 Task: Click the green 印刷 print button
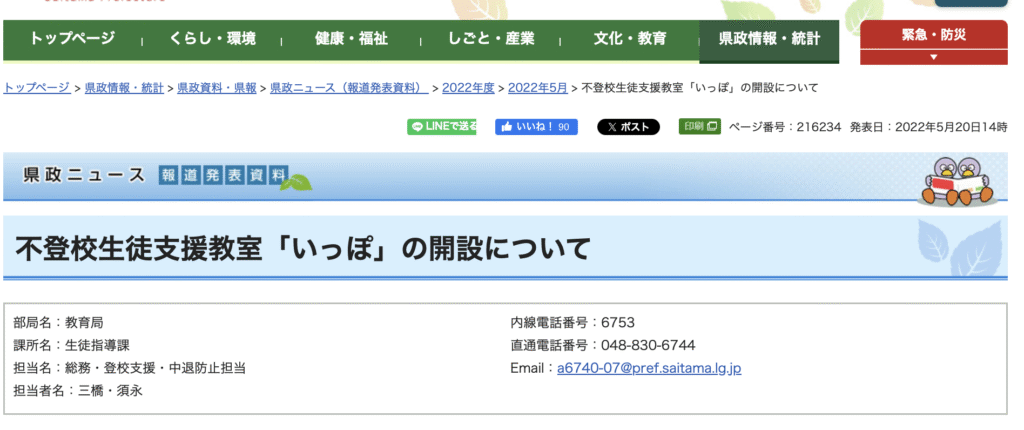click(699, 126)
